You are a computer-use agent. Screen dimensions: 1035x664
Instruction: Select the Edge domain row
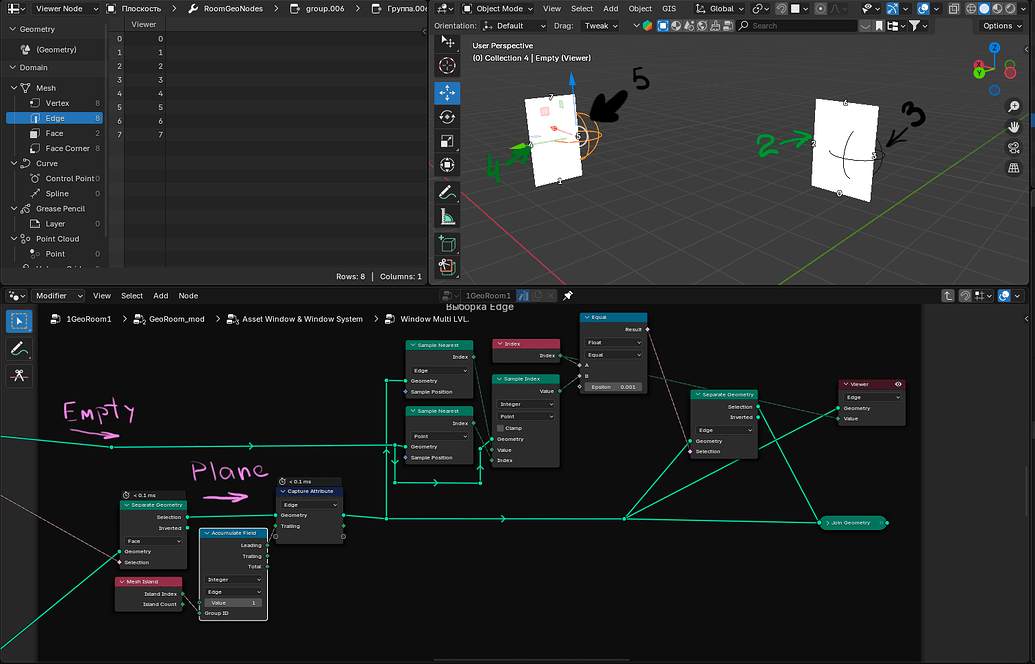55,118
